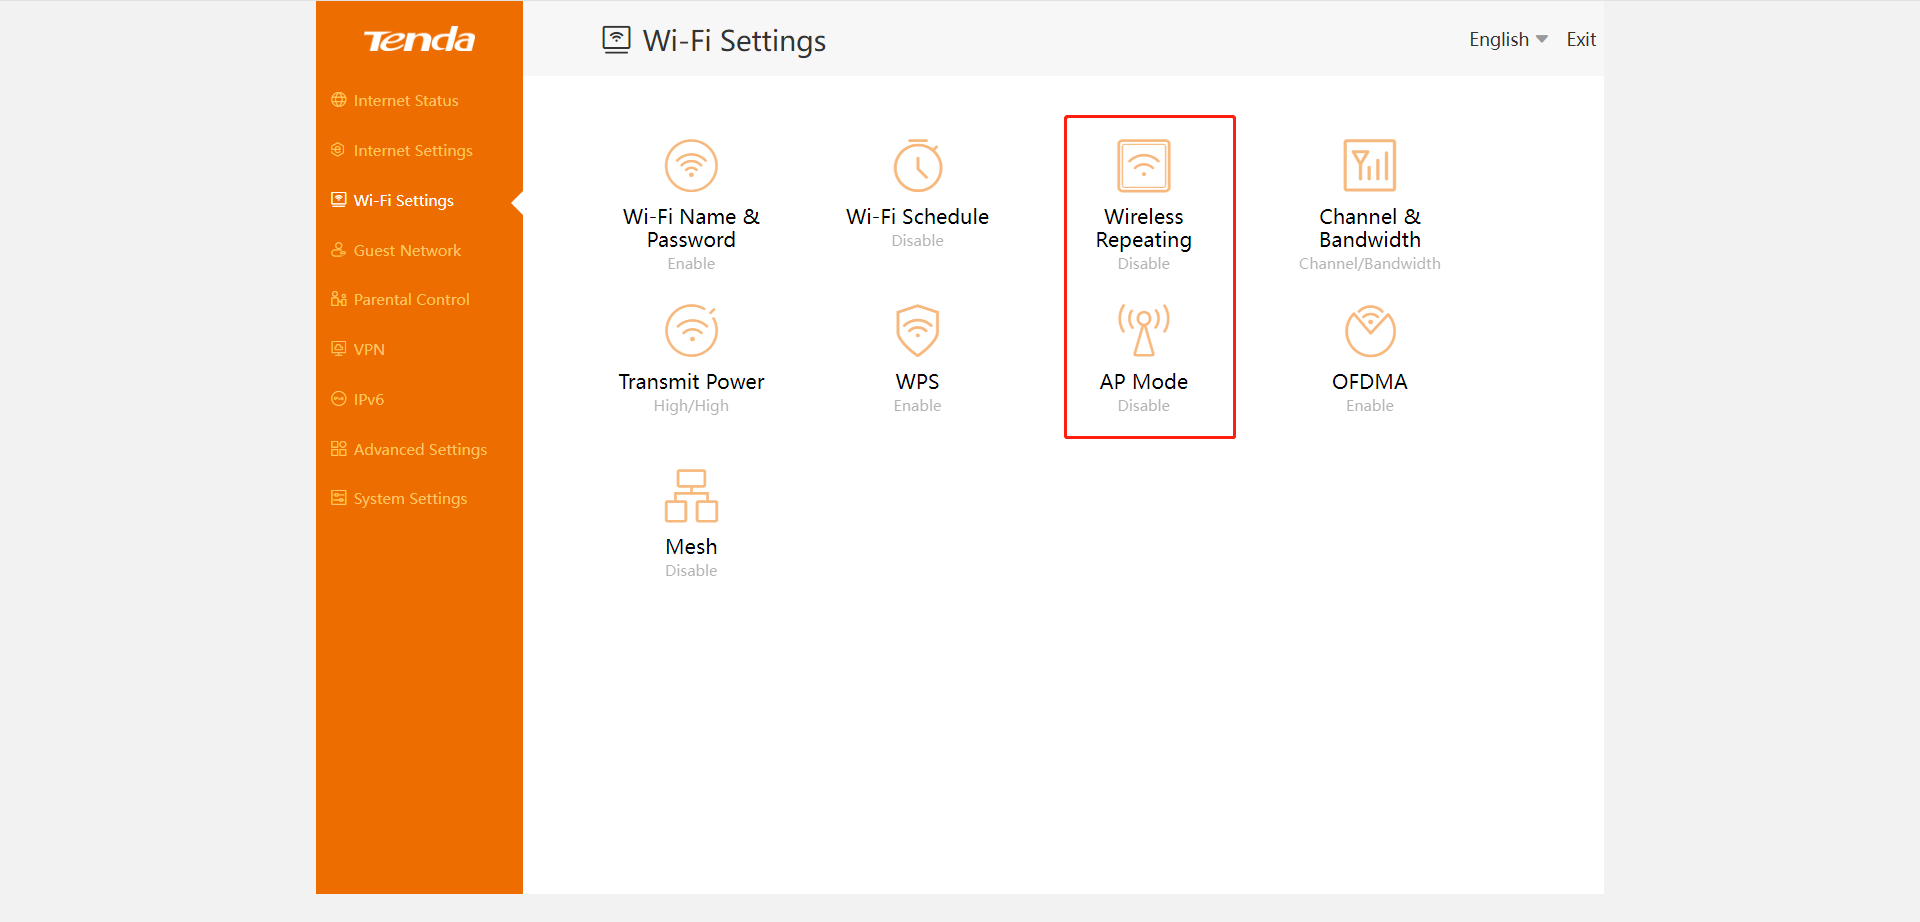Open IPv6 sidebar item

pyautogui.click(x=368, y=400)
